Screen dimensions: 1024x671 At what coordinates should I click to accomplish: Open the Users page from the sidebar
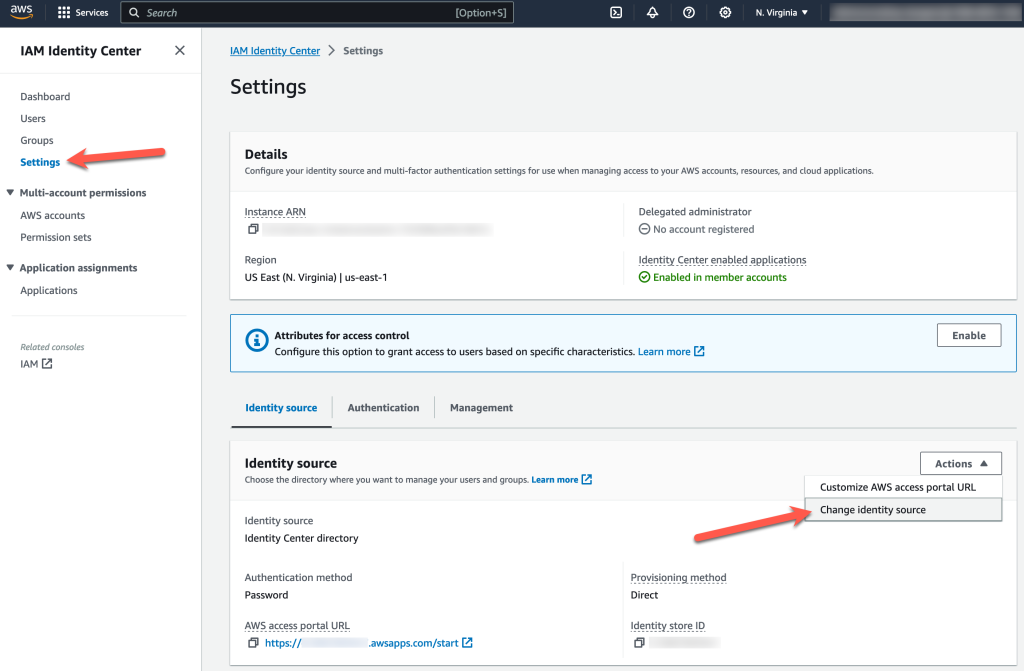pyautogui.click(x=32, y=118)
